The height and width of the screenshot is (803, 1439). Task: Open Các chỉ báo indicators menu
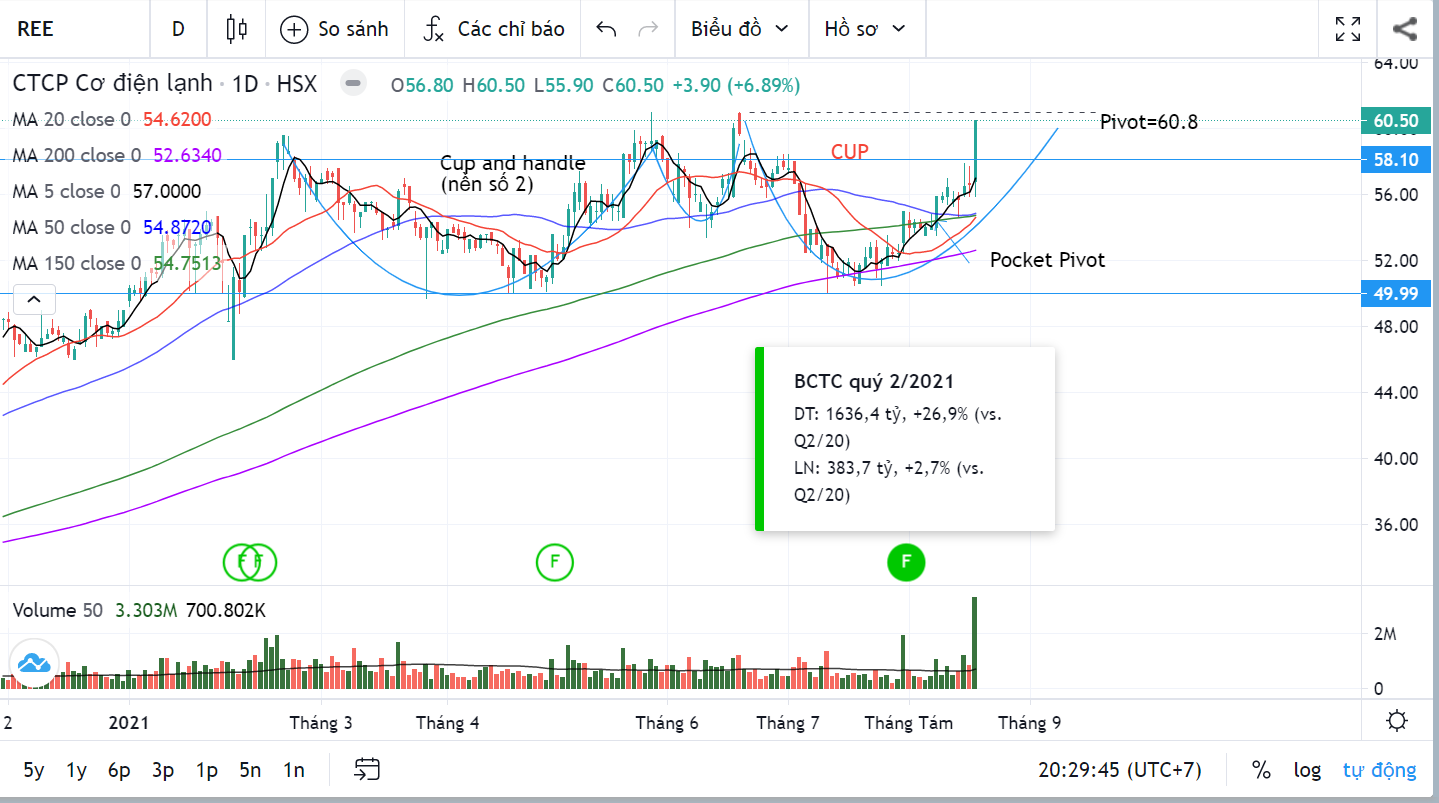point(494,29)
